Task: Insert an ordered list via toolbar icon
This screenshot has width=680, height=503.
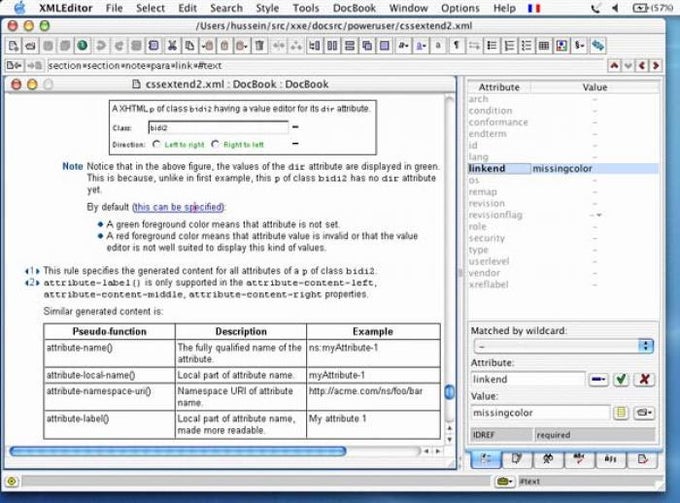Action: [509, 46]
